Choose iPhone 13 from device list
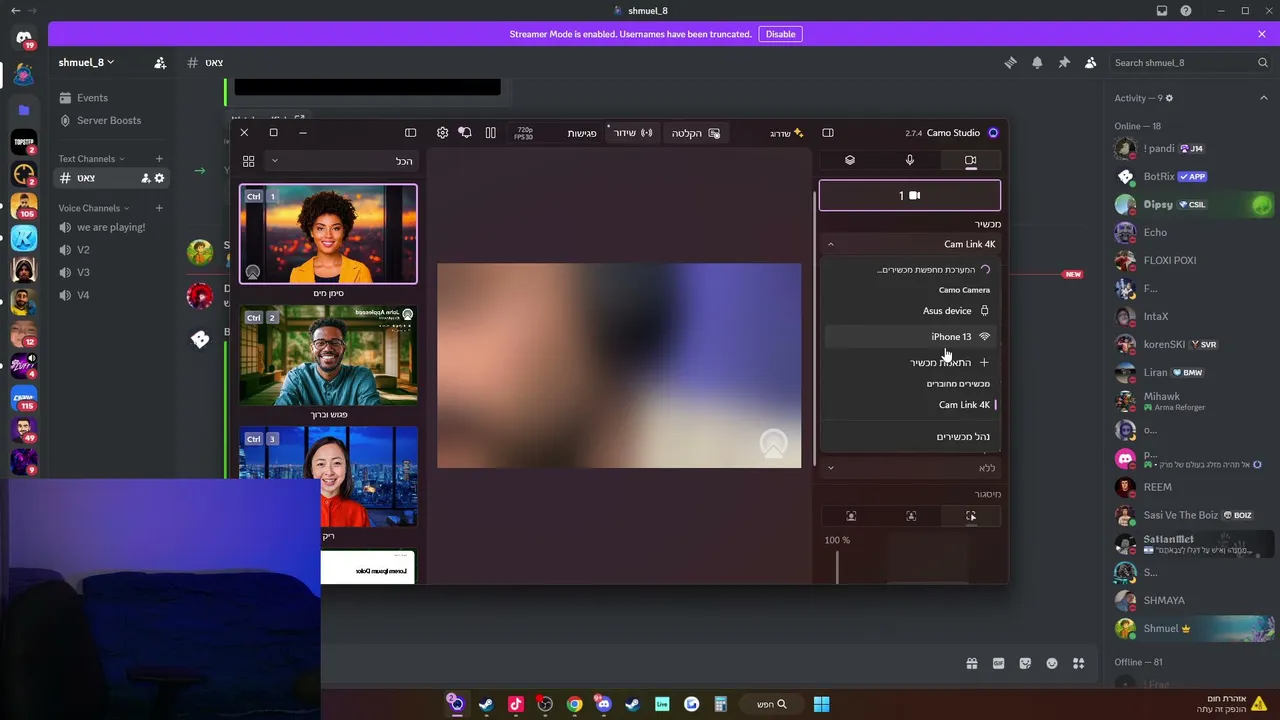 pos(910,337)
